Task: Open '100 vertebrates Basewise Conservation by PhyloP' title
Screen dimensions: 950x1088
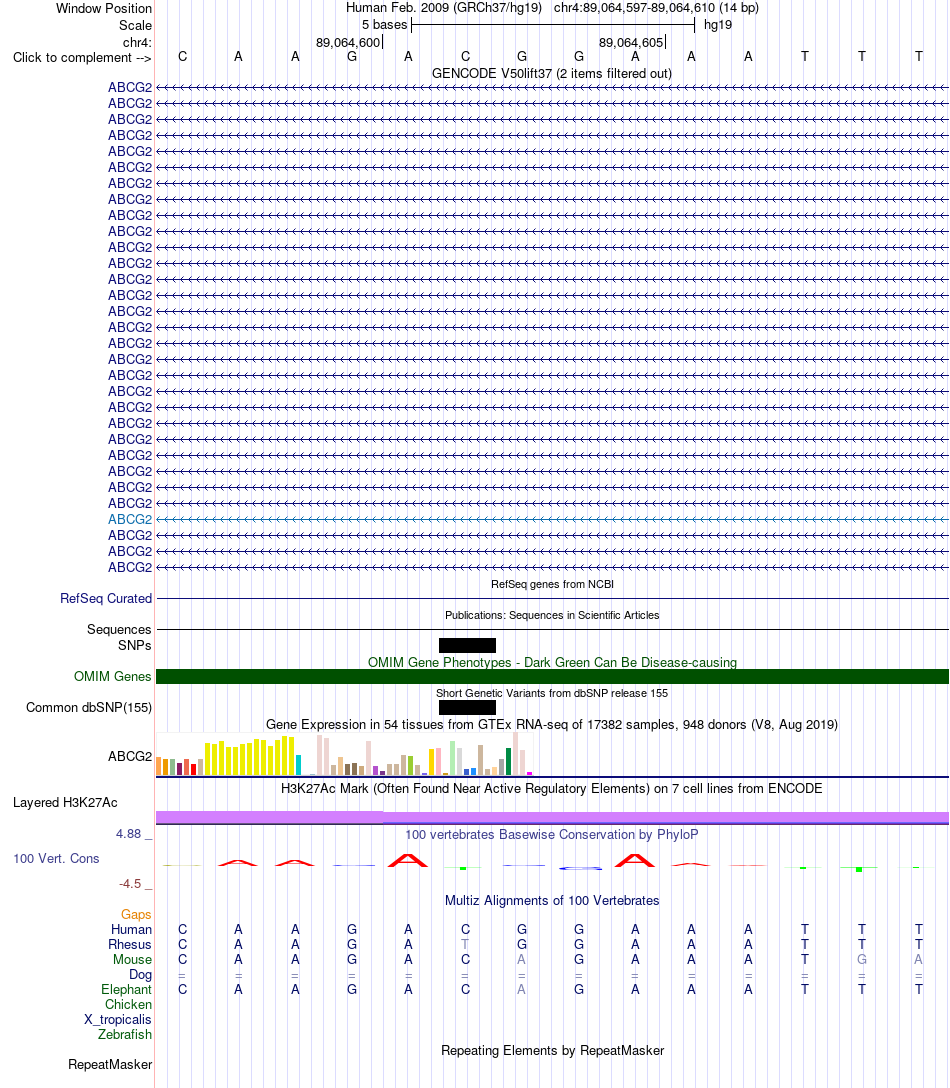Action: coord(552,835)
